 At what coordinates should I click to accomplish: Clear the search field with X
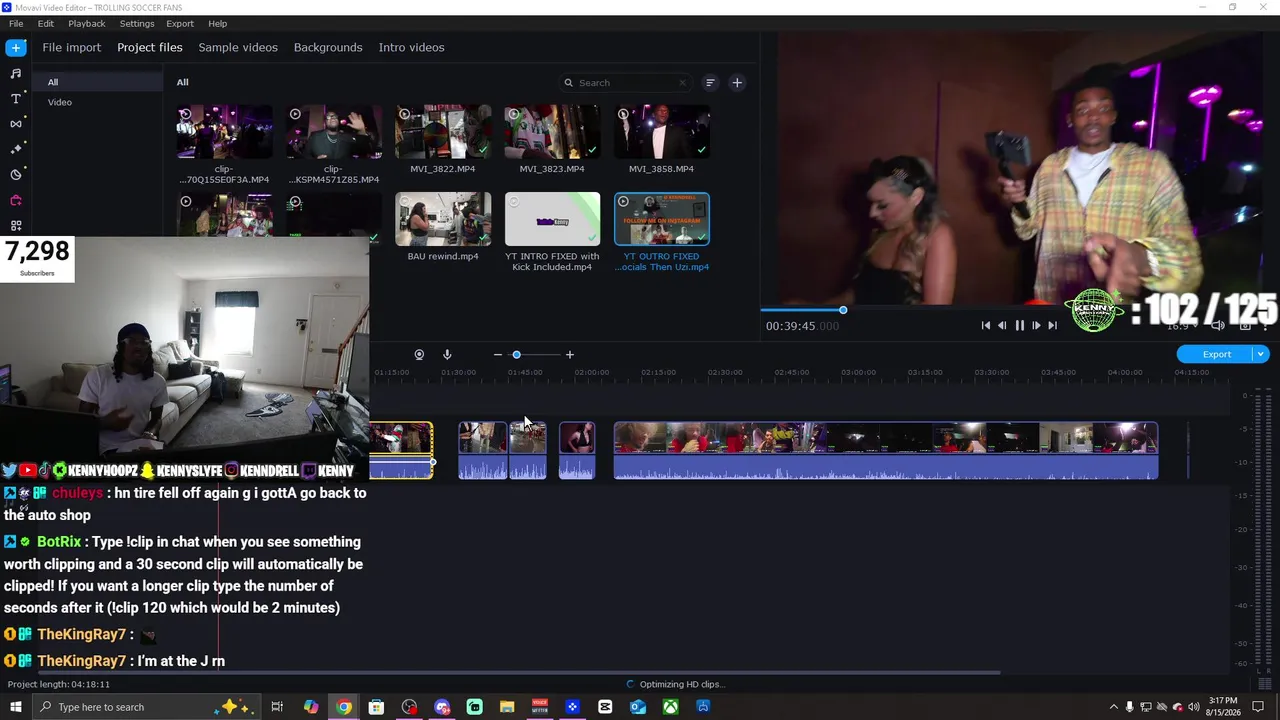click(683, 83)
